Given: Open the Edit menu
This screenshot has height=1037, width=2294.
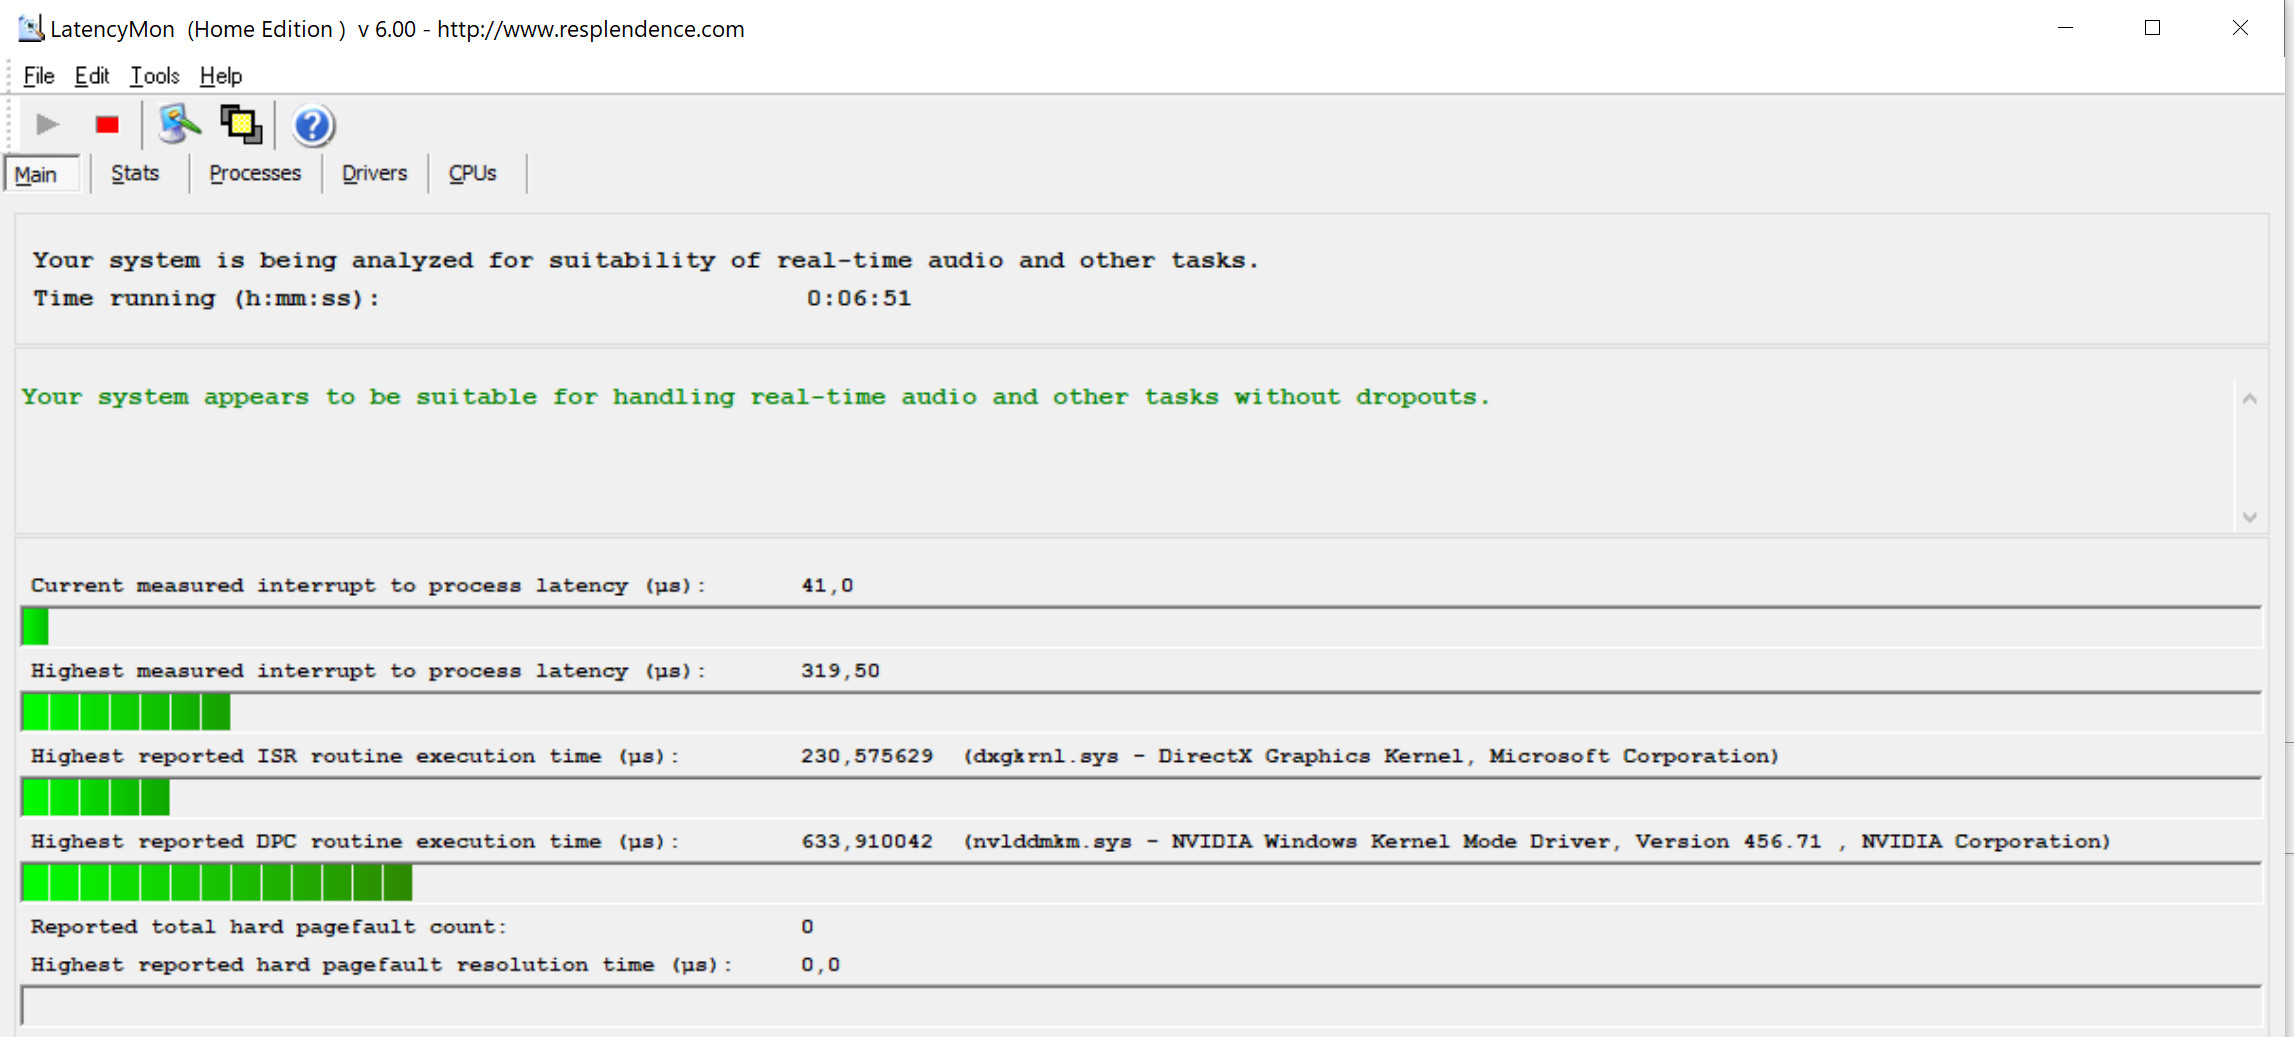Looking at the screenshot, I should pyautogui.click(x=92, y=76).
